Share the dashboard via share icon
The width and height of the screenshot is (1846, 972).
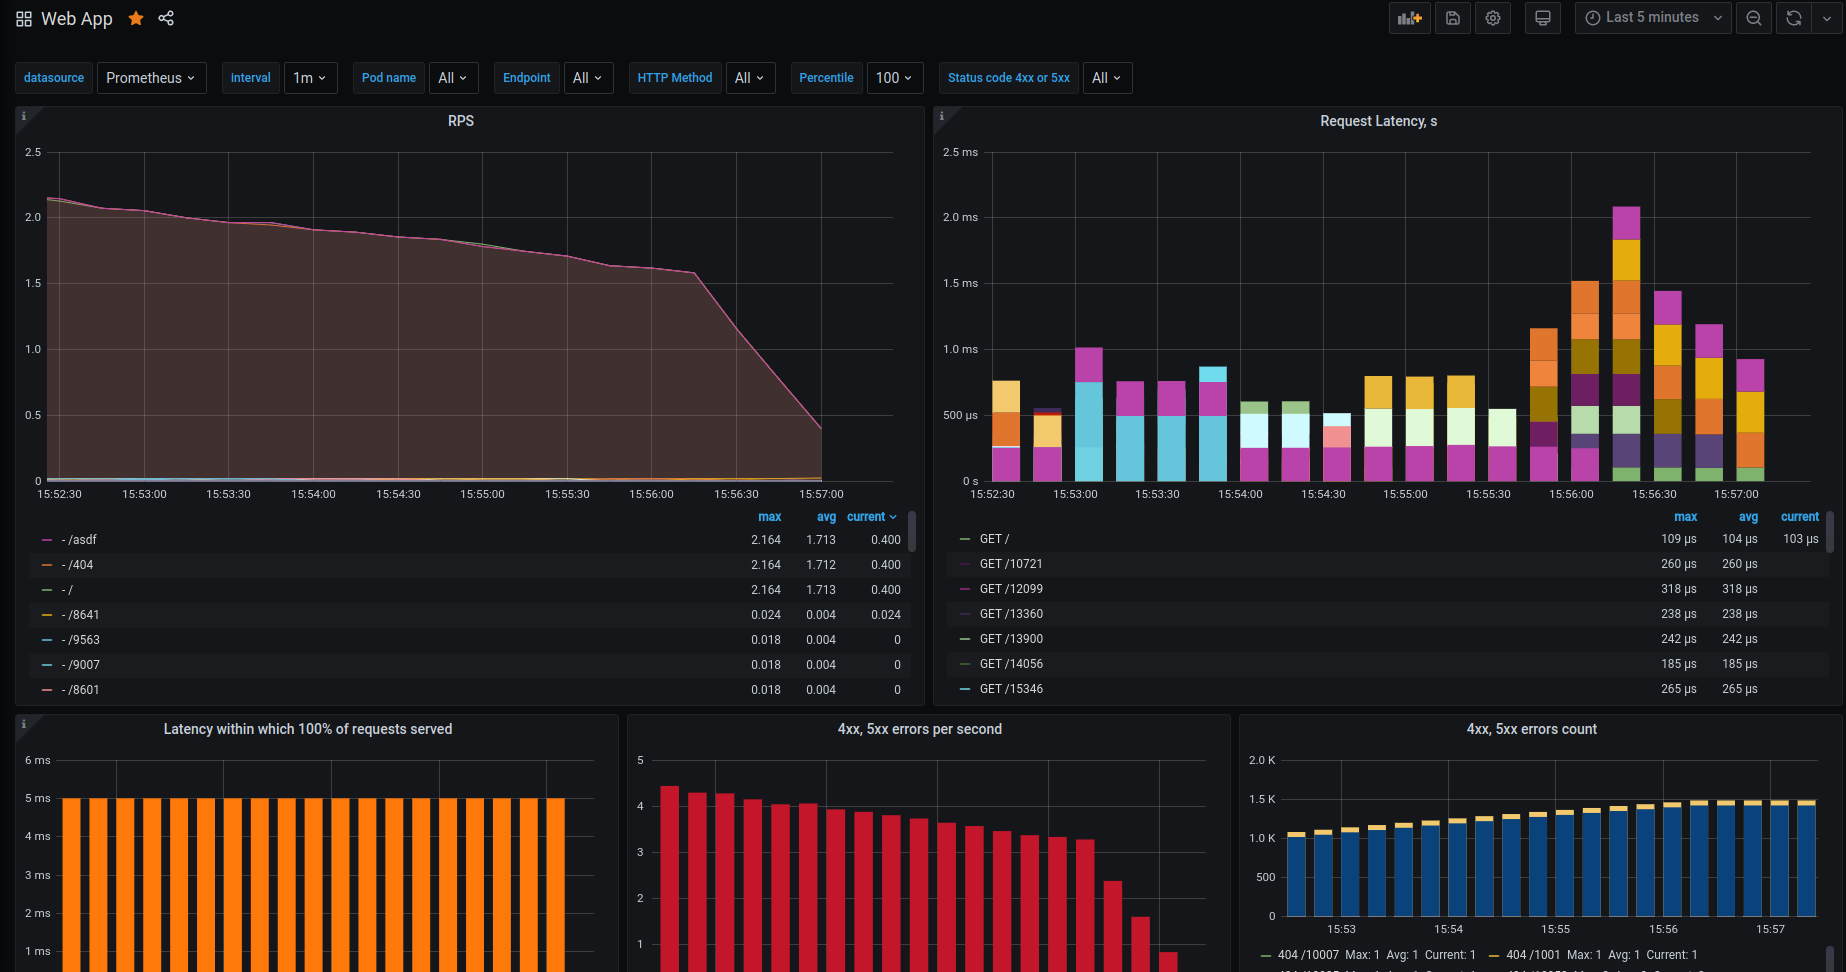[166, 18]
